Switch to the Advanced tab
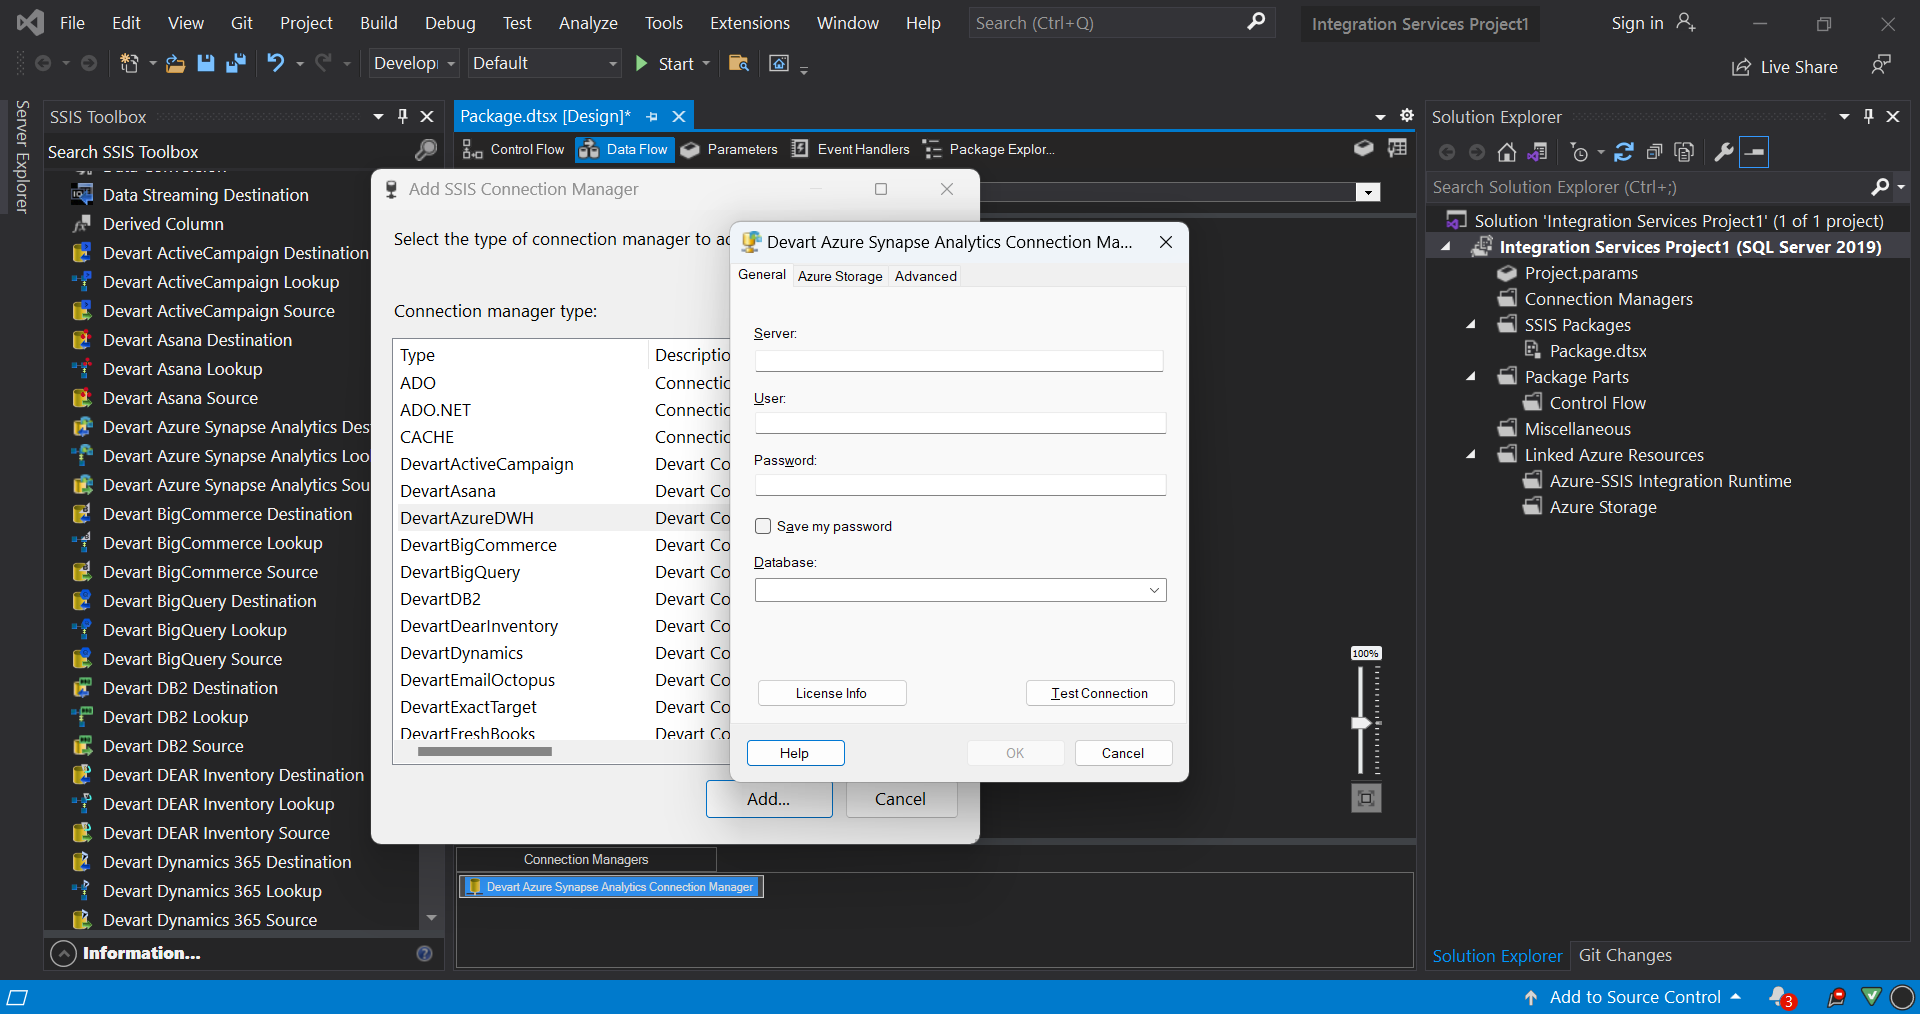Screen dimensions: 1920x1014 tap(926, 276)
